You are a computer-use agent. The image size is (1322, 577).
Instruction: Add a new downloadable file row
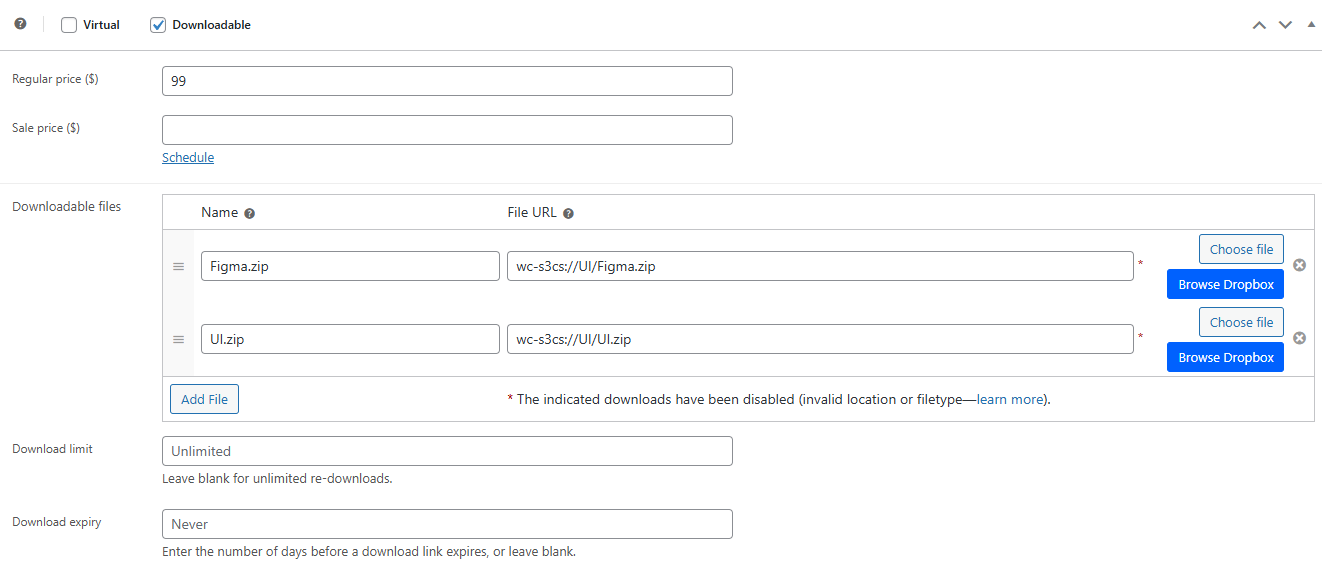(x=204, y=399)
